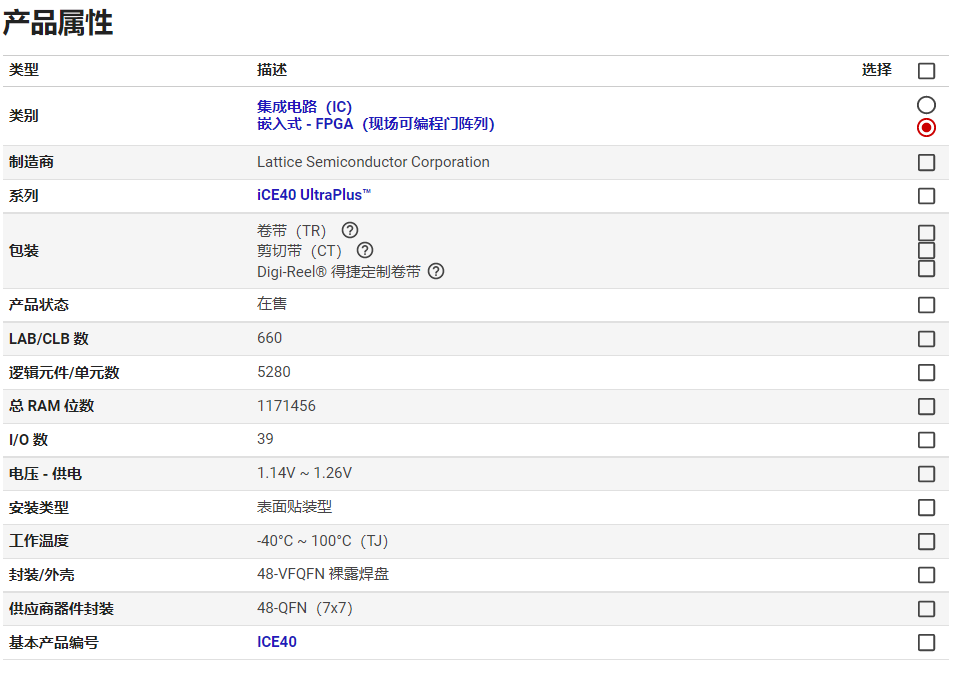Screen dimensions: 959x675
Task: Check the 卷带 (TR) packaging checkbox
Action: [926, 233]
